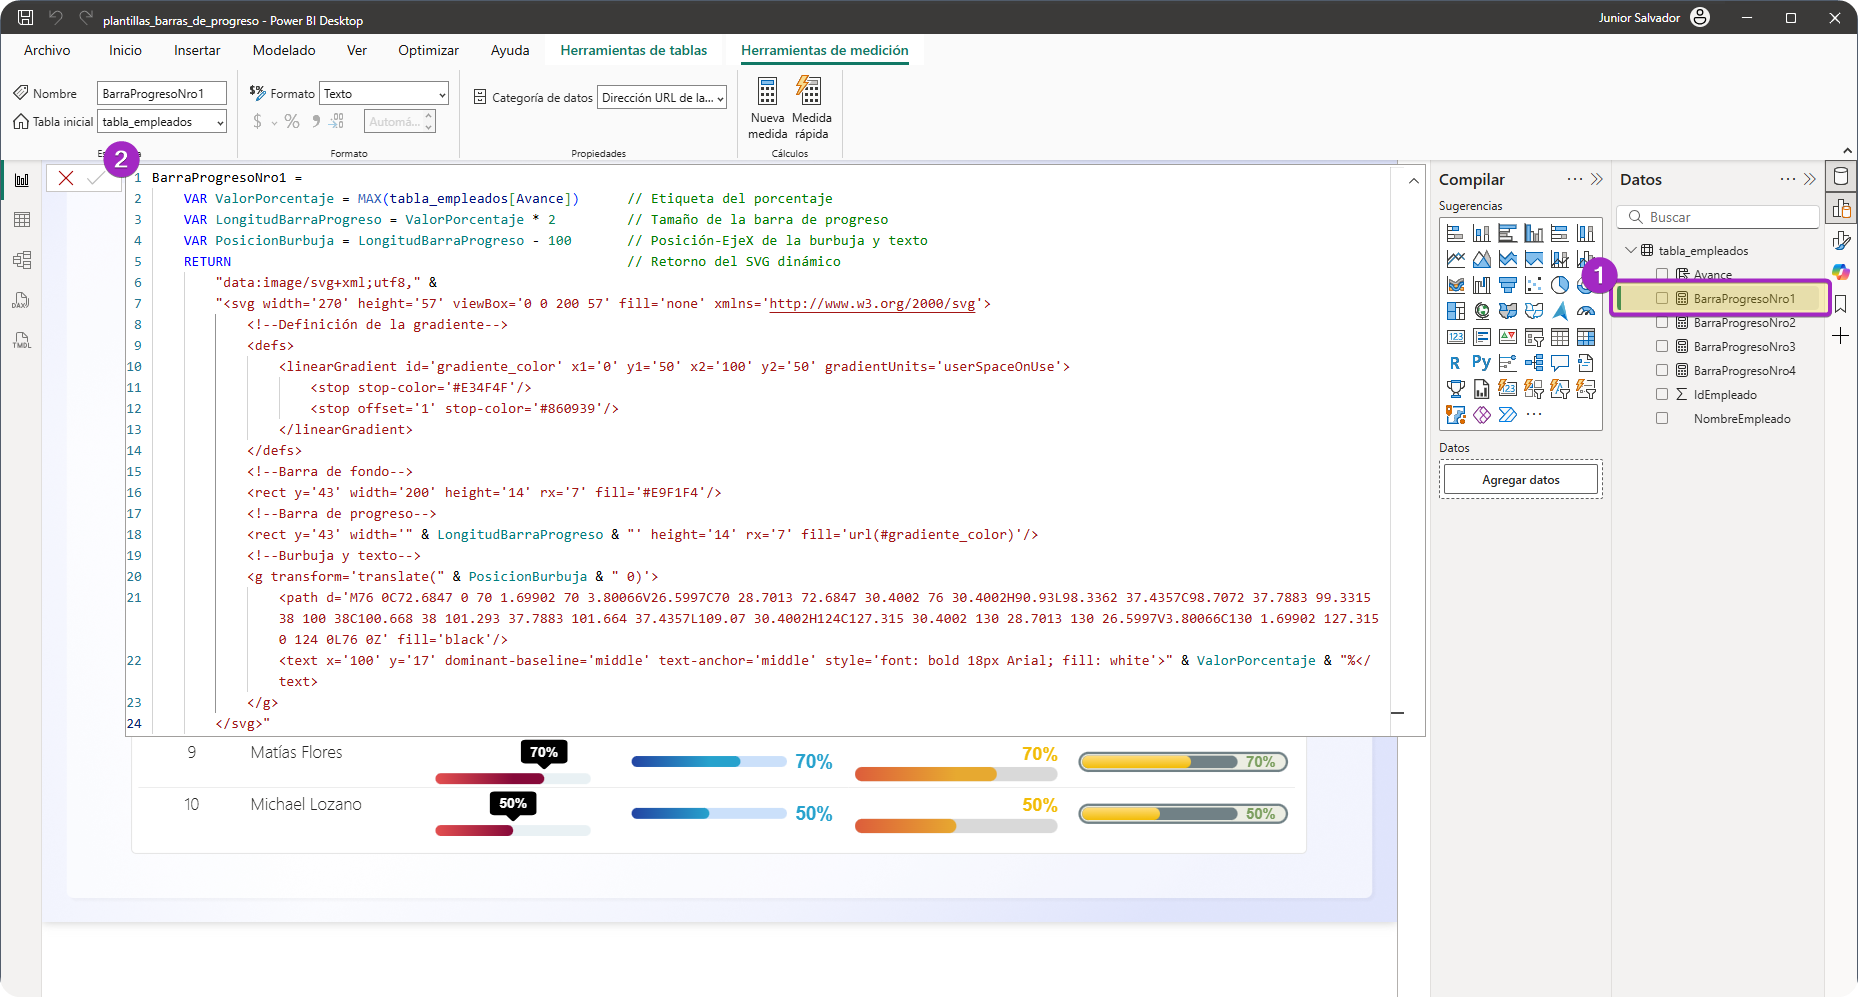Pick the funnel chart visual
The image size is (1858, 997).
[1507, 285]
